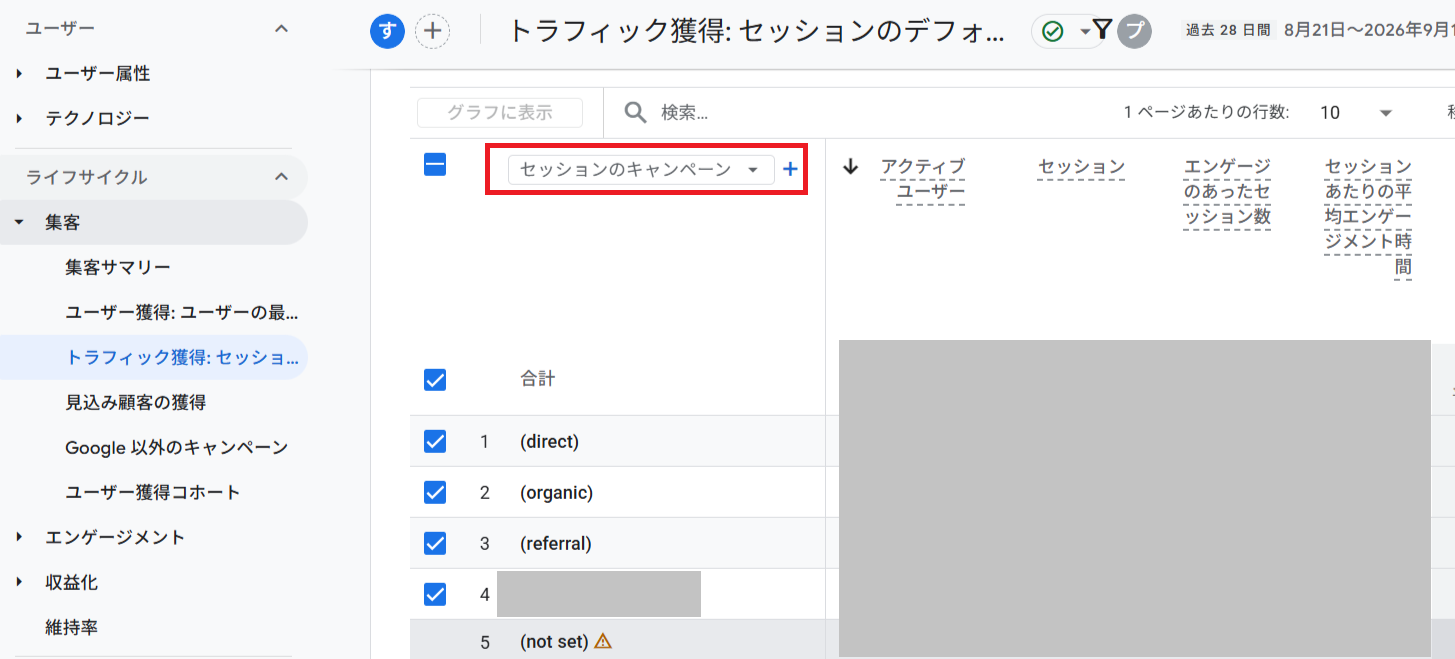
Task: Collapse the 集客 tree item
Action: coord(20,223)
